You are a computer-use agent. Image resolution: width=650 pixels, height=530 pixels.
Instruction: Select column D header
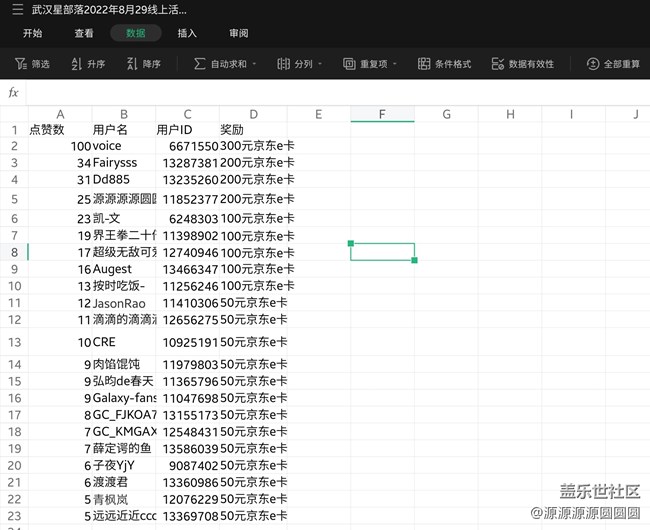coord(253,114)
